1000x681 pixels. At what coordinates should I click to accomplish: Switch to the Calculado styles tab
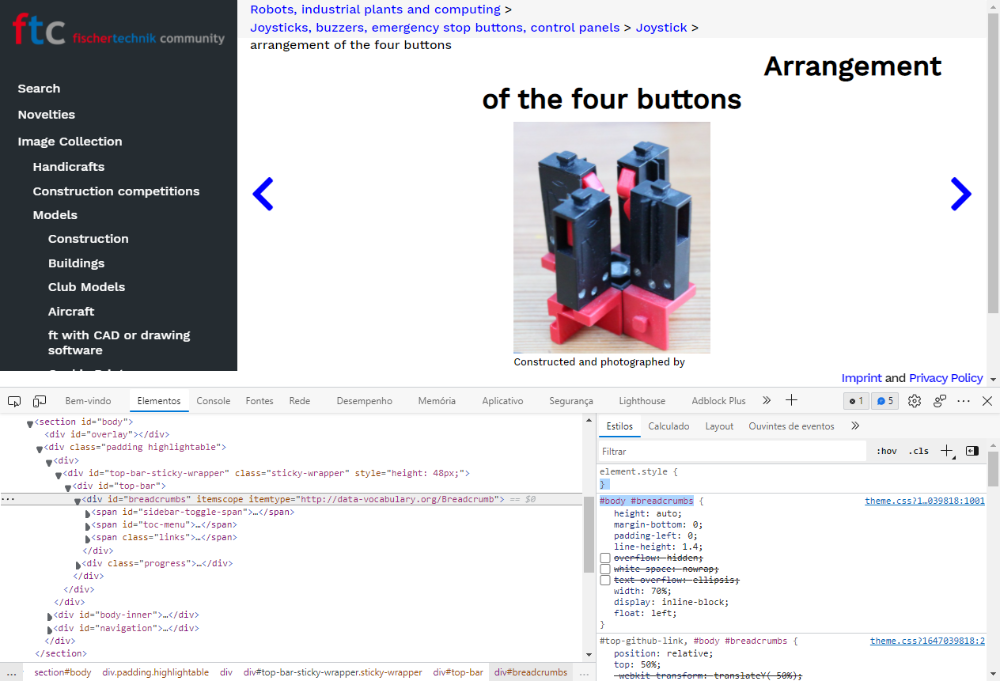pyautogui.click(x=668, y=426)
